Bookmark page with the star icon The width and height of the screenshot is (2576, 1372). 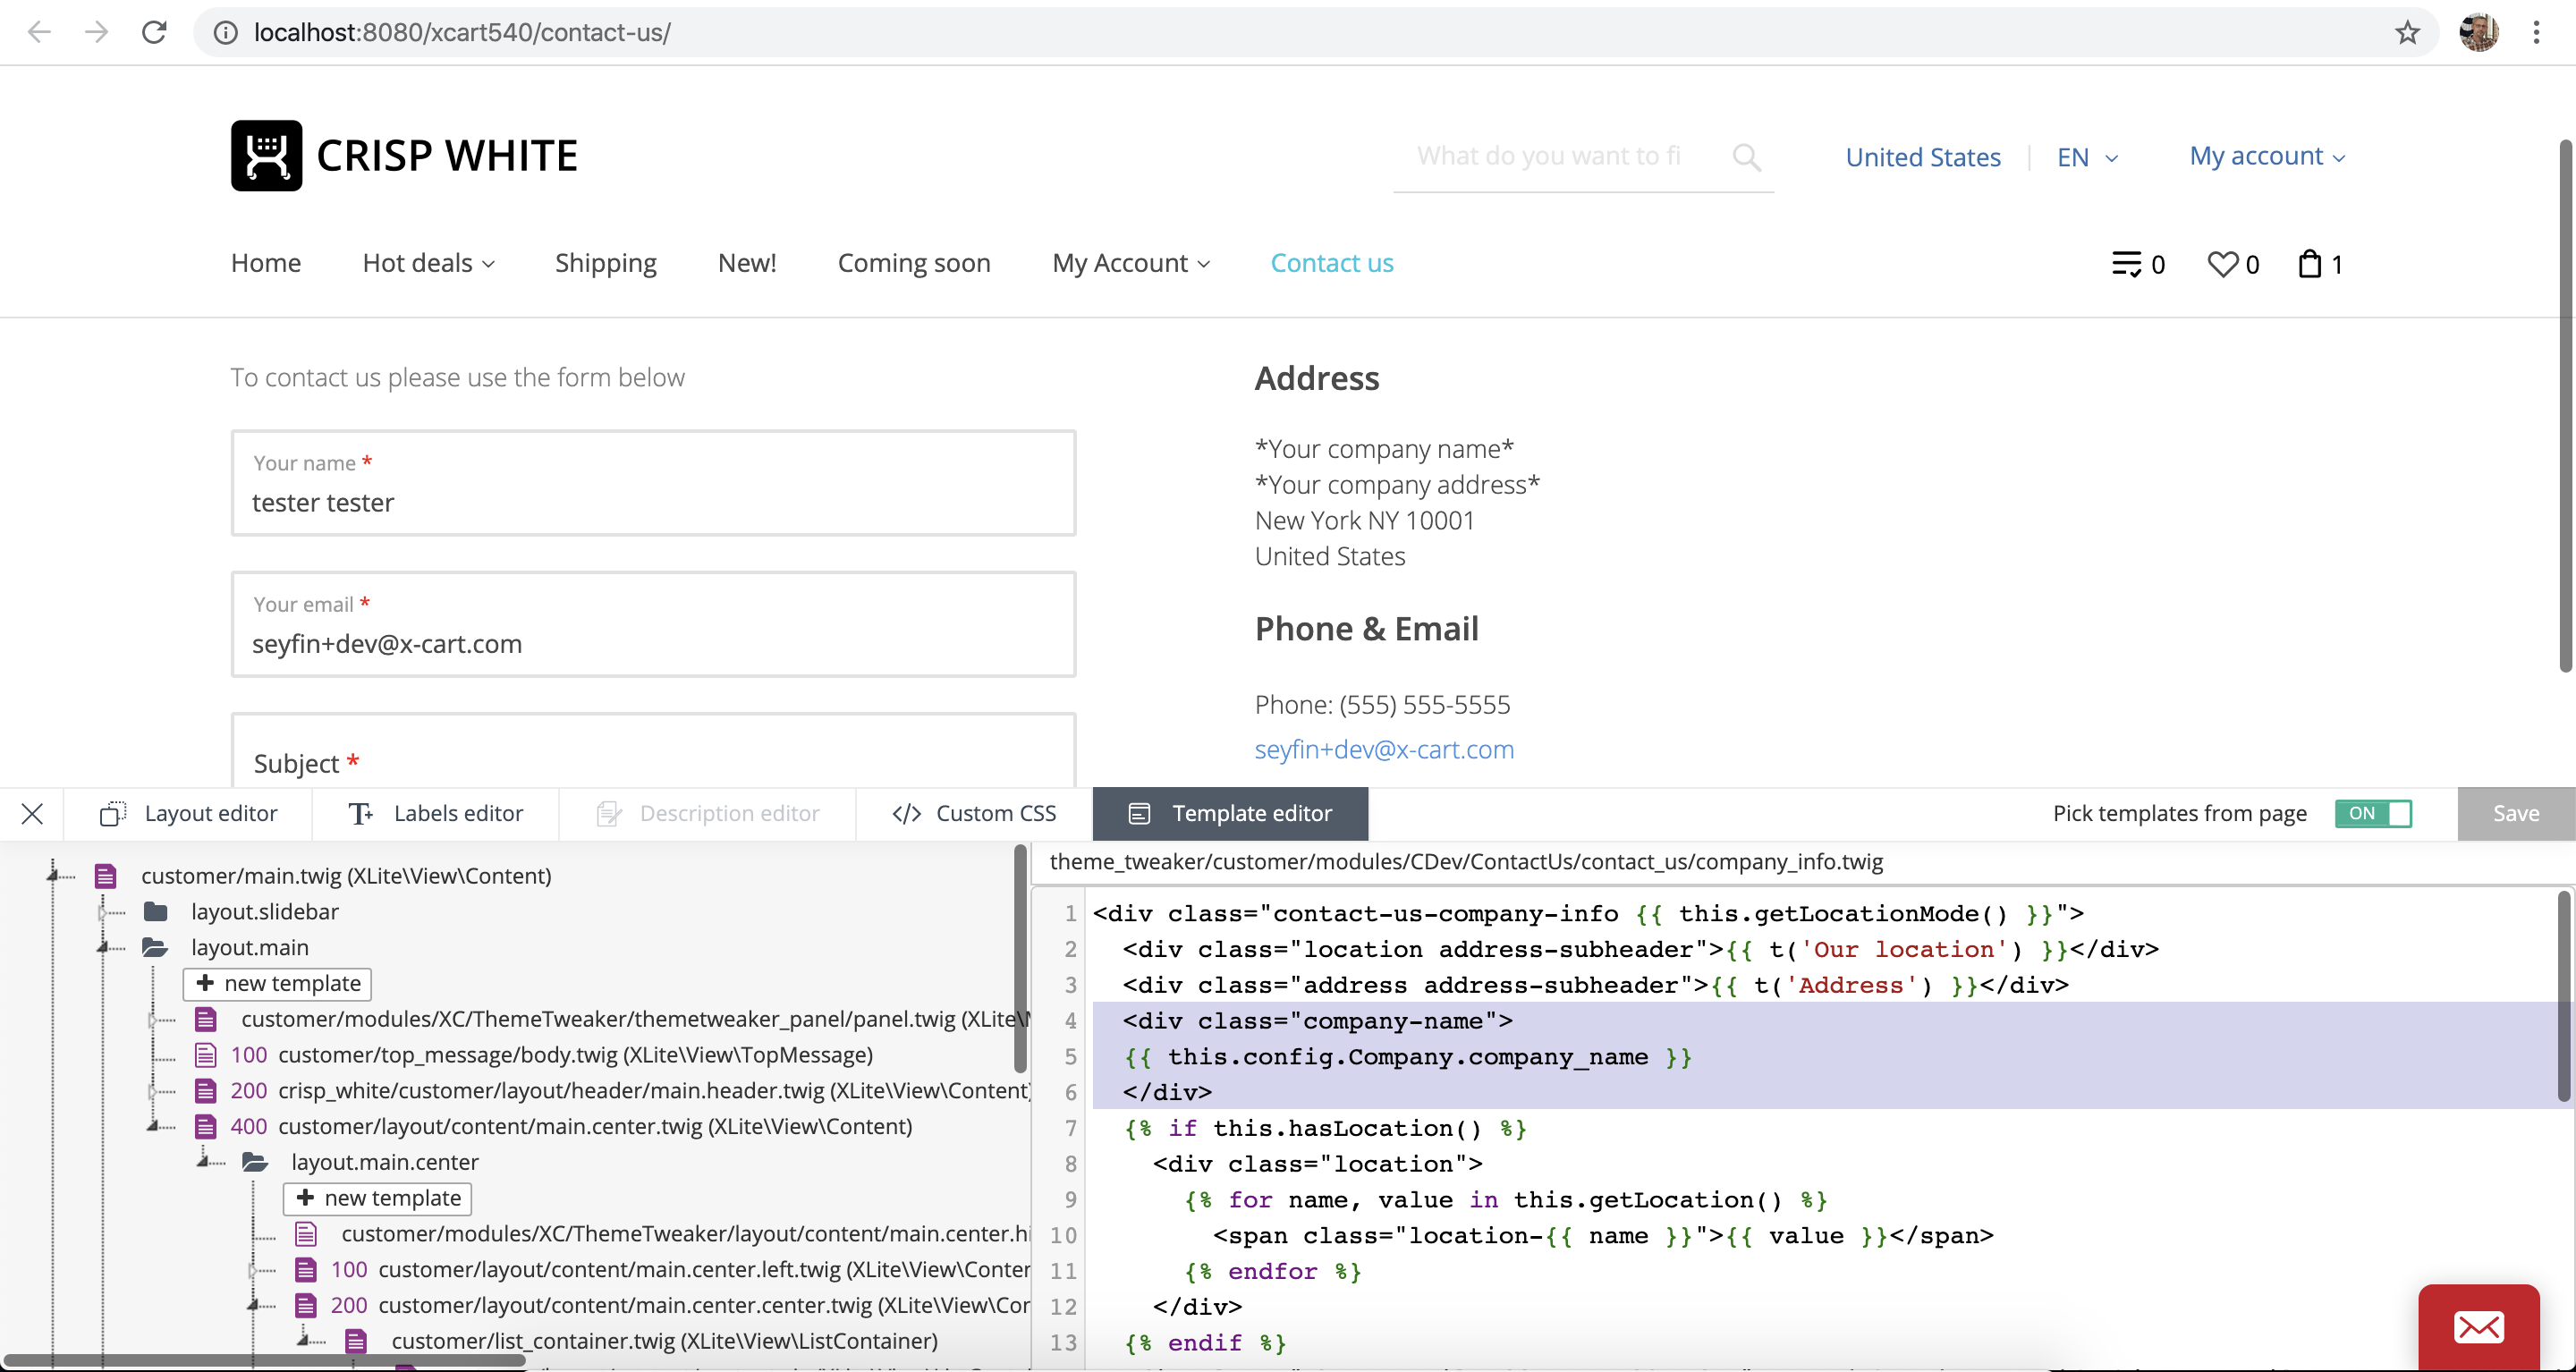point(2407,33)
